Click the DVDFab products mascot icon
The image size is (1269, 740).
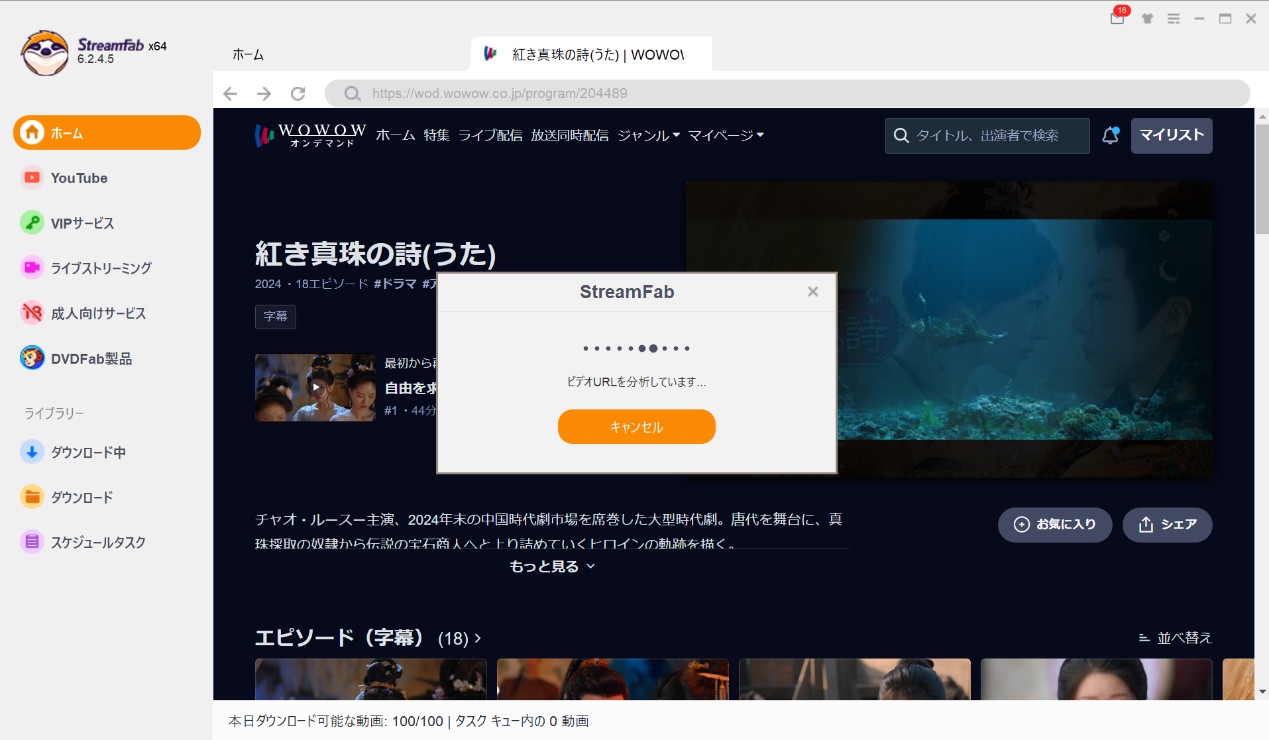pyautogui.click(x=32, y=358)
